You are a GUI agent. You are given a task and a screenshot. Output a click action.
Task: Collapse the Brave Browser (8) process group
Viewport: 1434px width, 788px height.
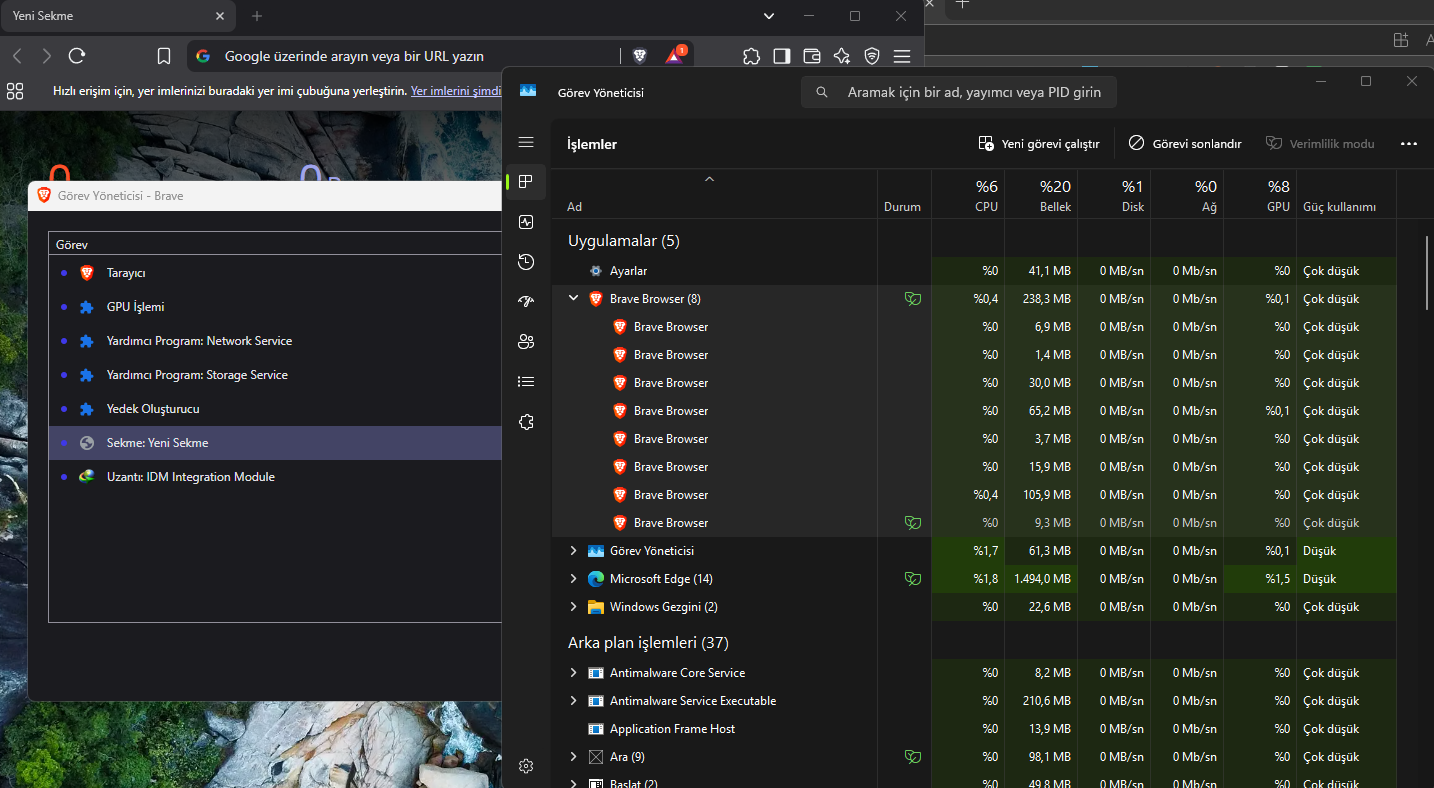(574, 298)
